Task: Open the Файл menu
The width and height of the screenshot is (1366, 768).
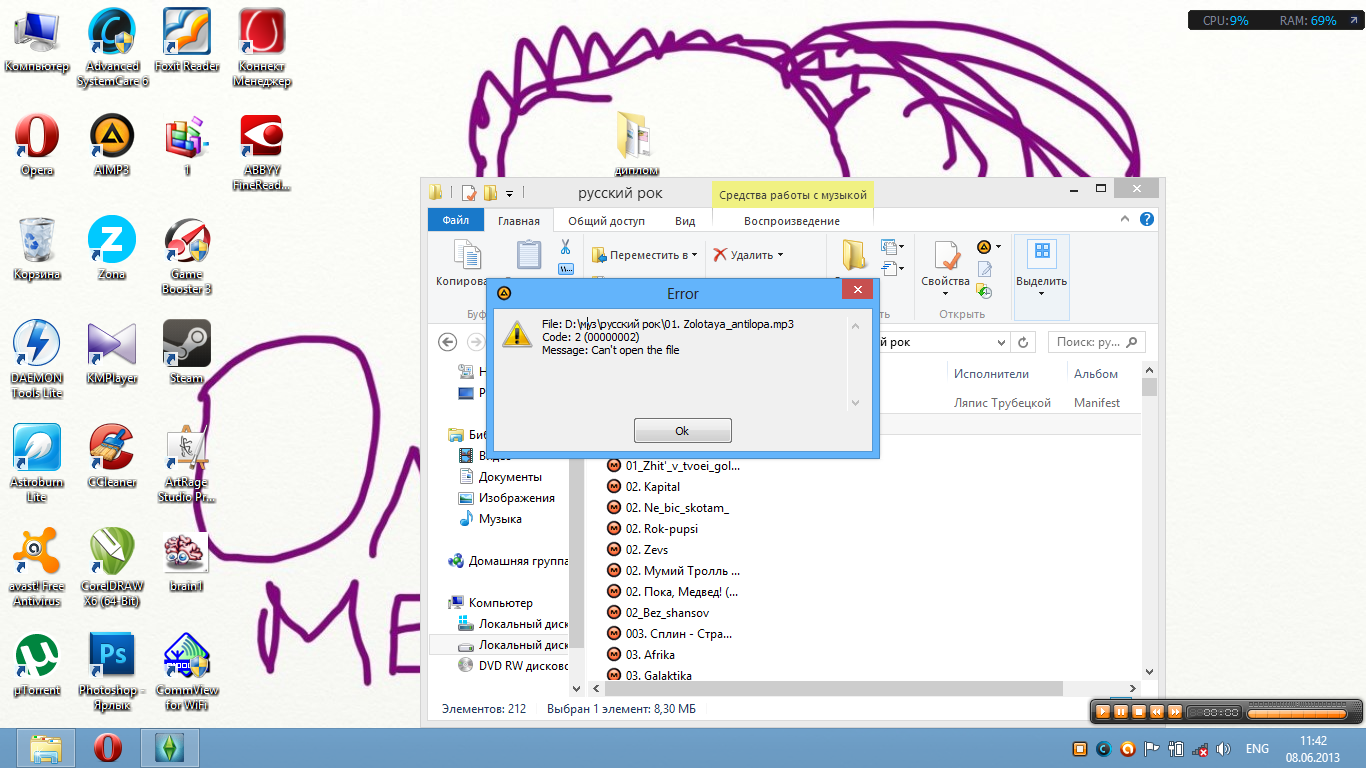Action: pyautogui.click(x=456, y=221)
